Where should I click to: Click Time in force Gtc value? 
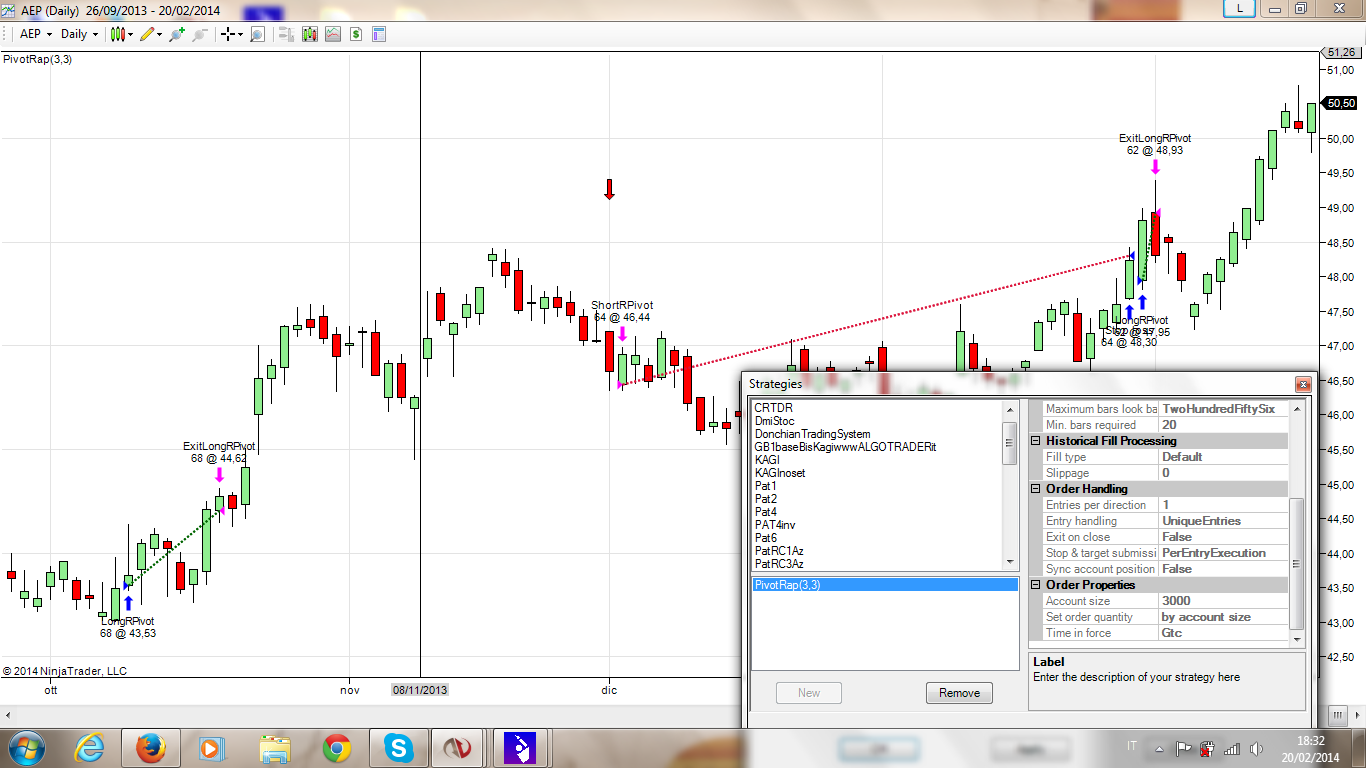1223,633
